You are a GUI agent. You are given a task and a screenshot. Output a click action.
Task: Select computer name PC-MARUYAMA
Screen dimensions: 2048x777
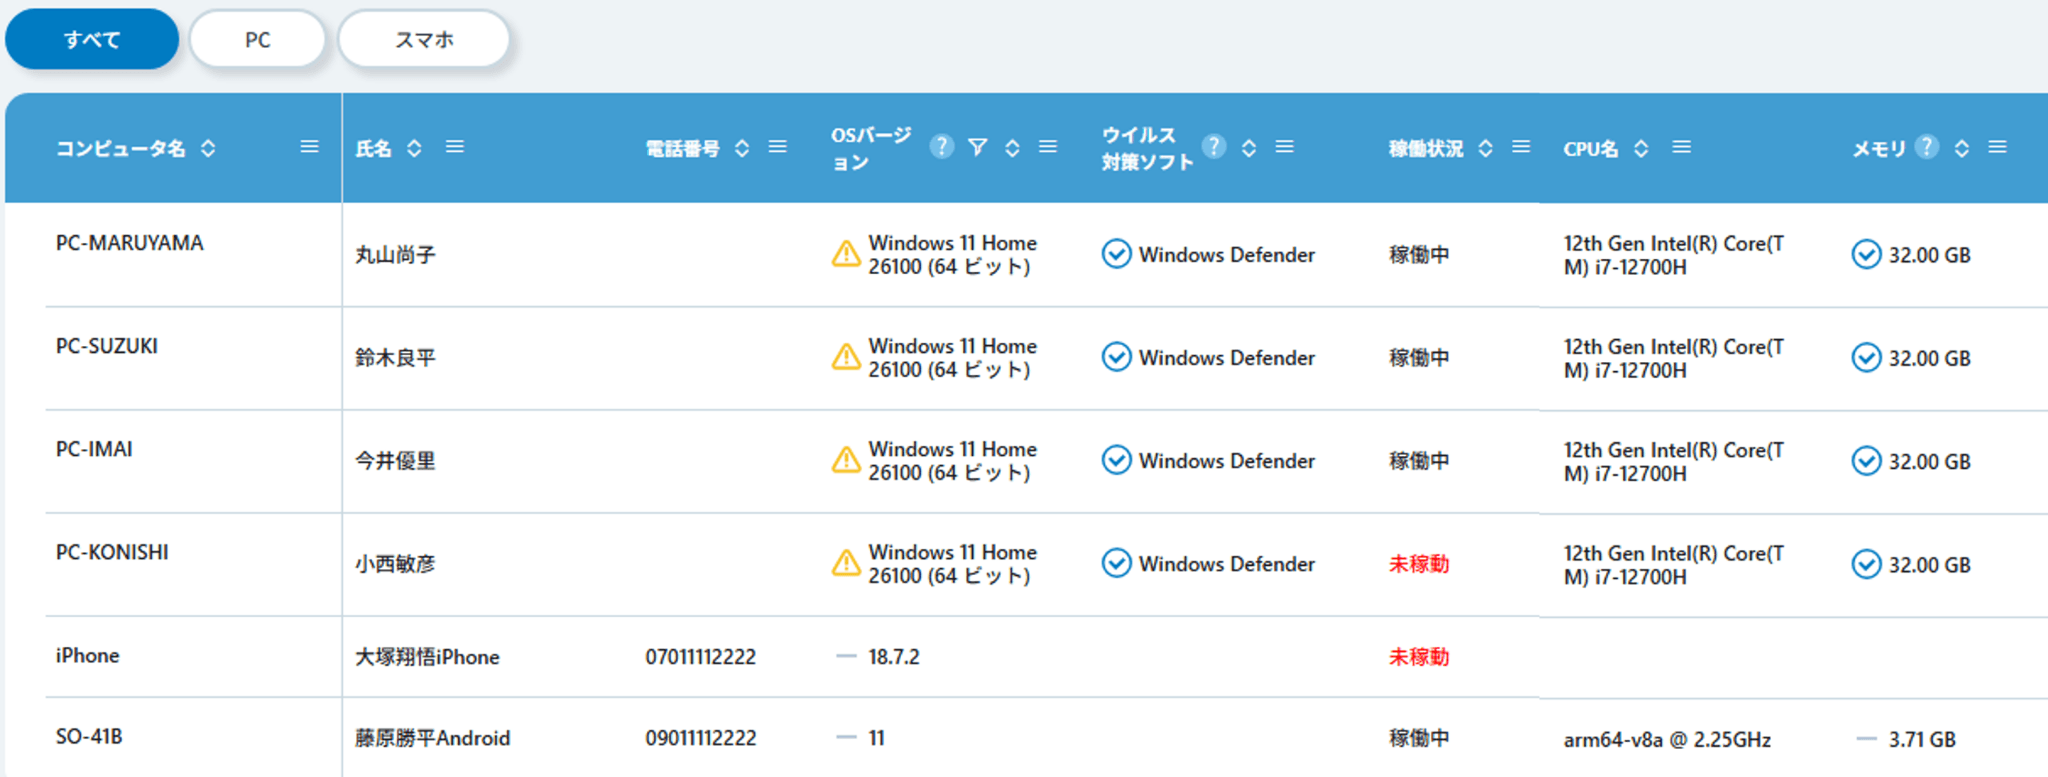(x=129, y=243)
